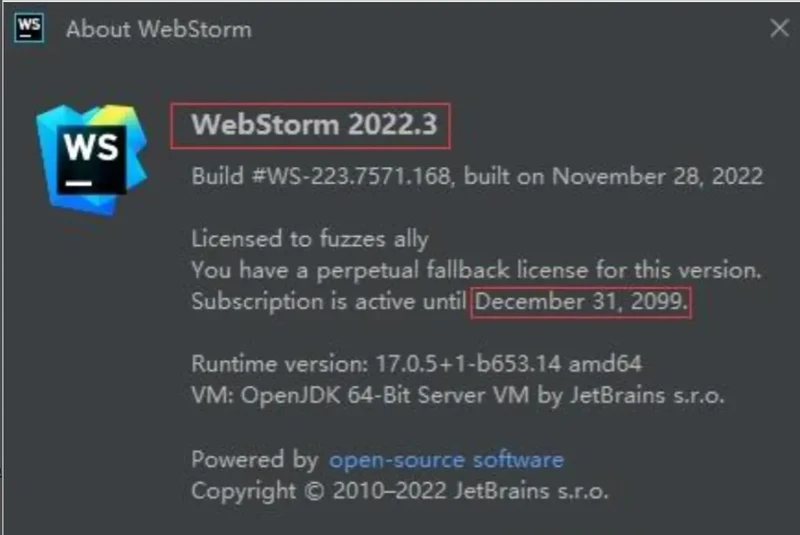Select build number #WS-223.7571.168
Screen dimensions: 800x535
coord(352,176)
